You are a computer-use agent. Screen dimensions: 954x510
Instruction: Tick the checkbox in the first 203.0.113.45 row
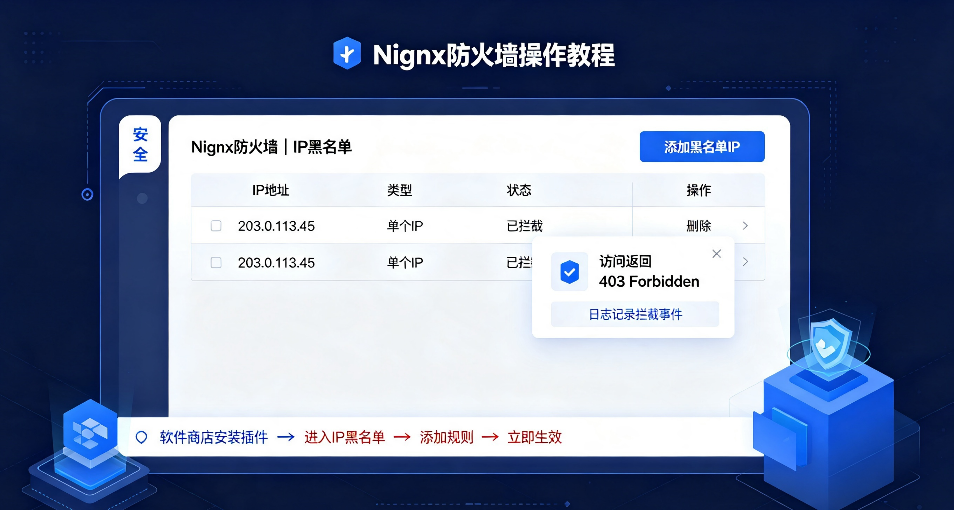[x=216, y=226]
